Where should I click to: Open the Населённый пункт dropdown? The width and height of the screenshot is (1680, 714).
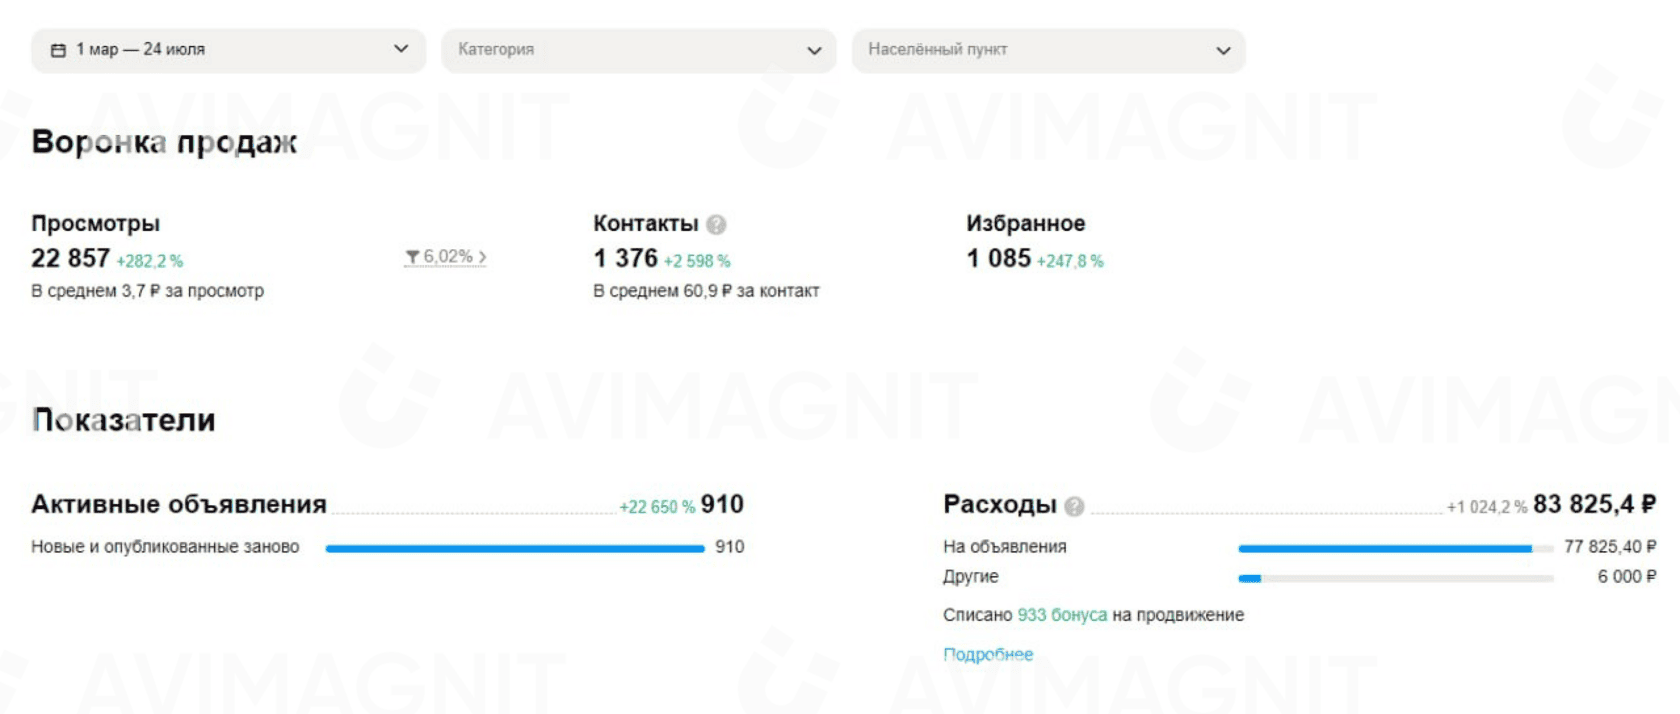1048,50
